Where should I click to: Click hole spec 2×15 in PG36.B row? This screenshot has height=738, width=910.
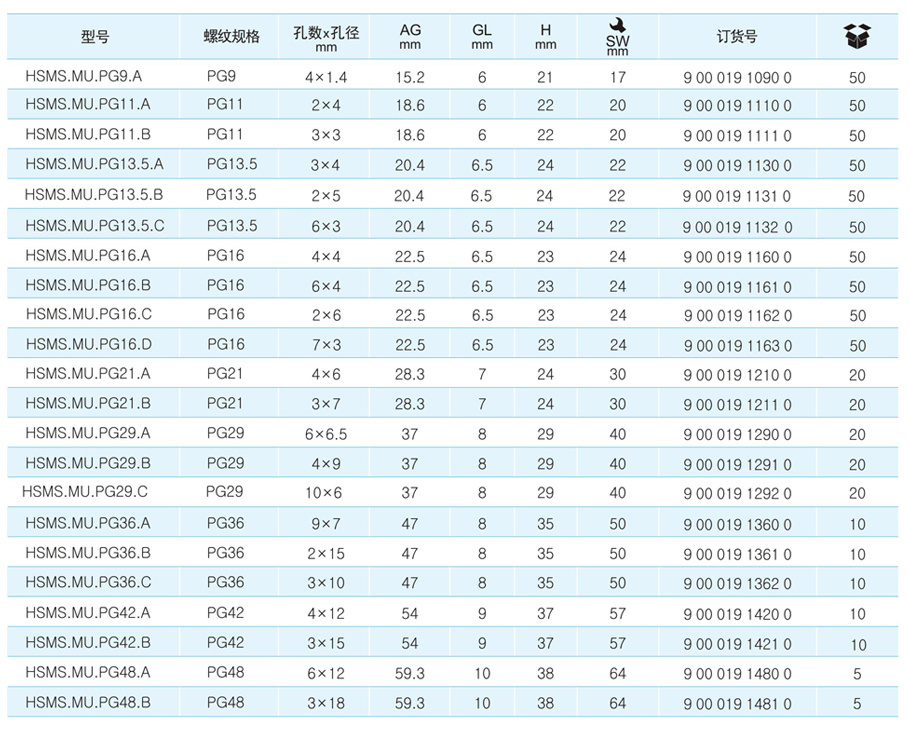[326, 554]
